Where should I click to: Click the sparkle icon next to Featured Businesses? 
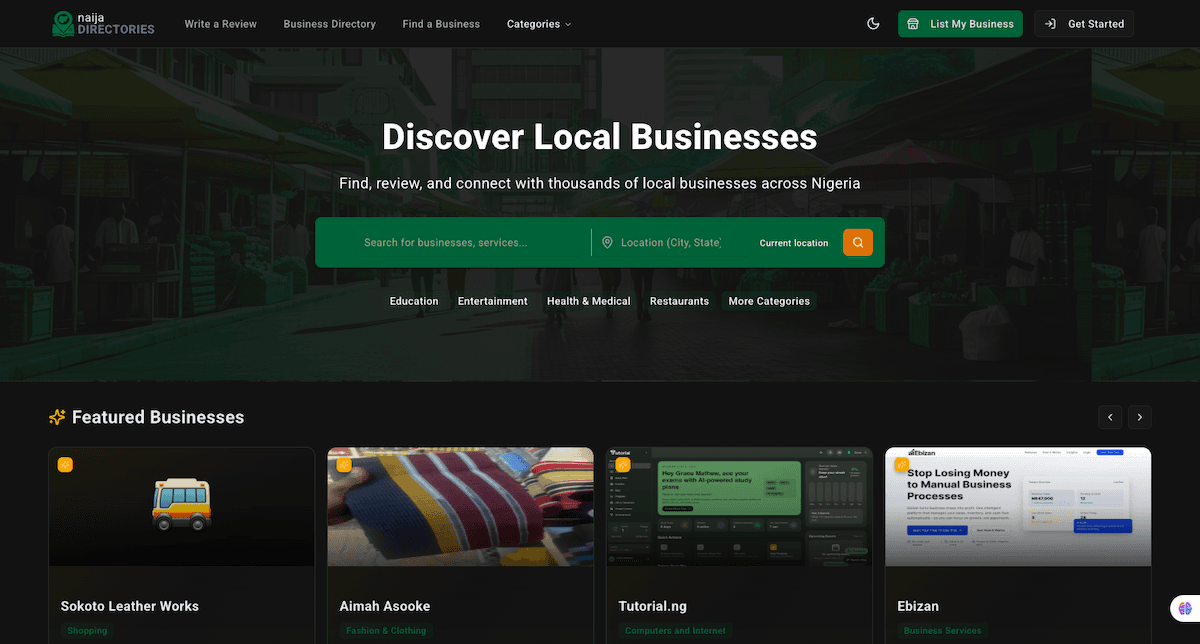pyautogui.click(x=57, y=417)
